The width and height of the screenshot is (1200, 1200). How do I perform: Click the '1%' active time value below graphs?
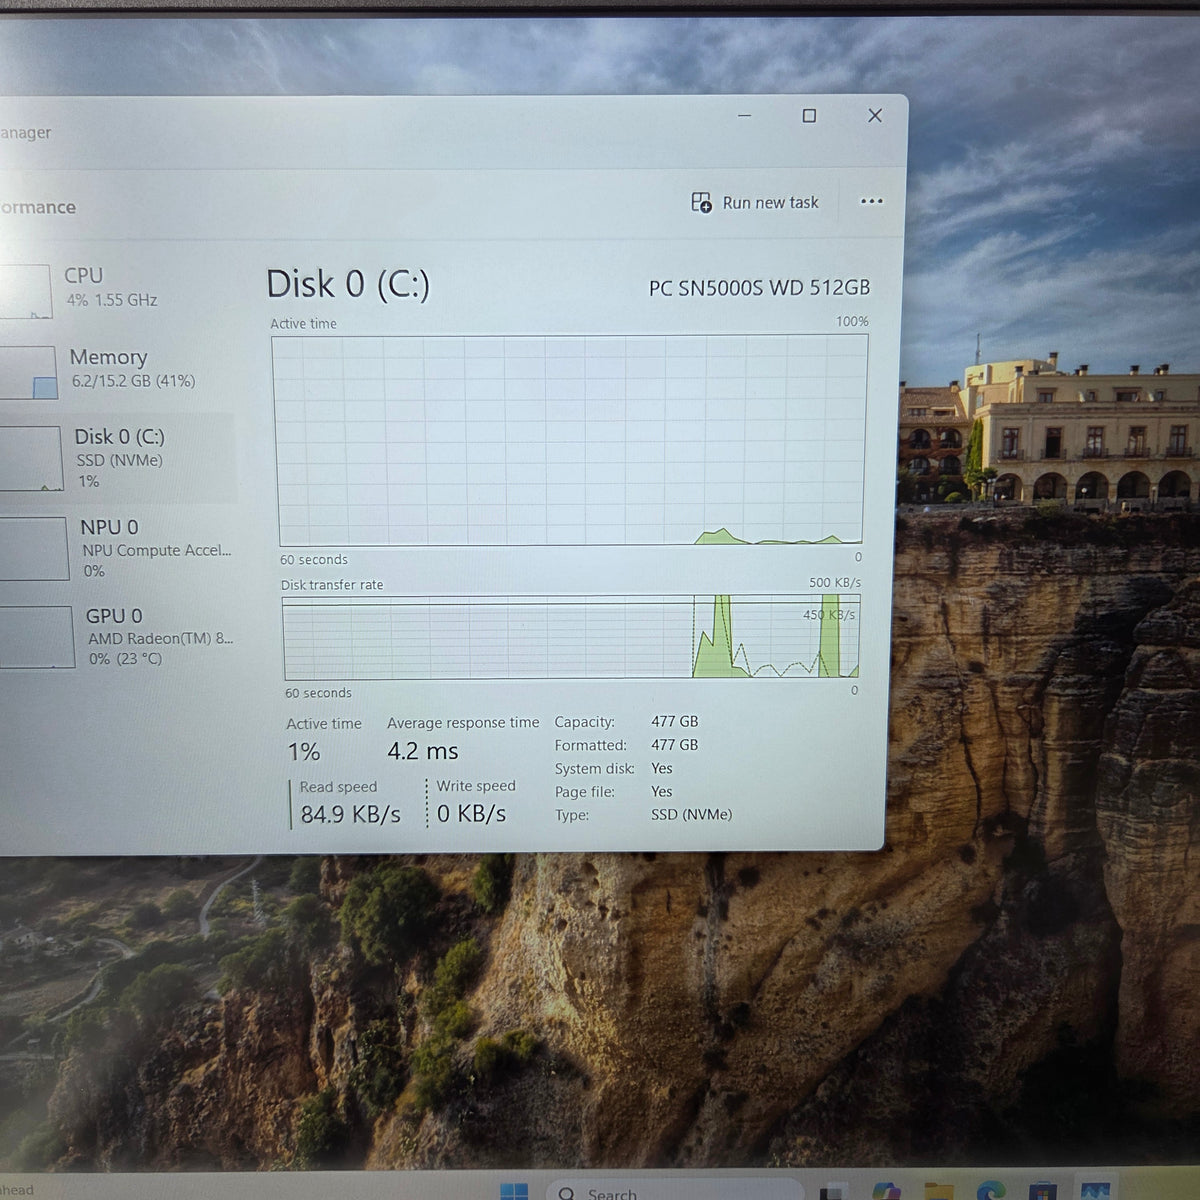tap(304, 752)
